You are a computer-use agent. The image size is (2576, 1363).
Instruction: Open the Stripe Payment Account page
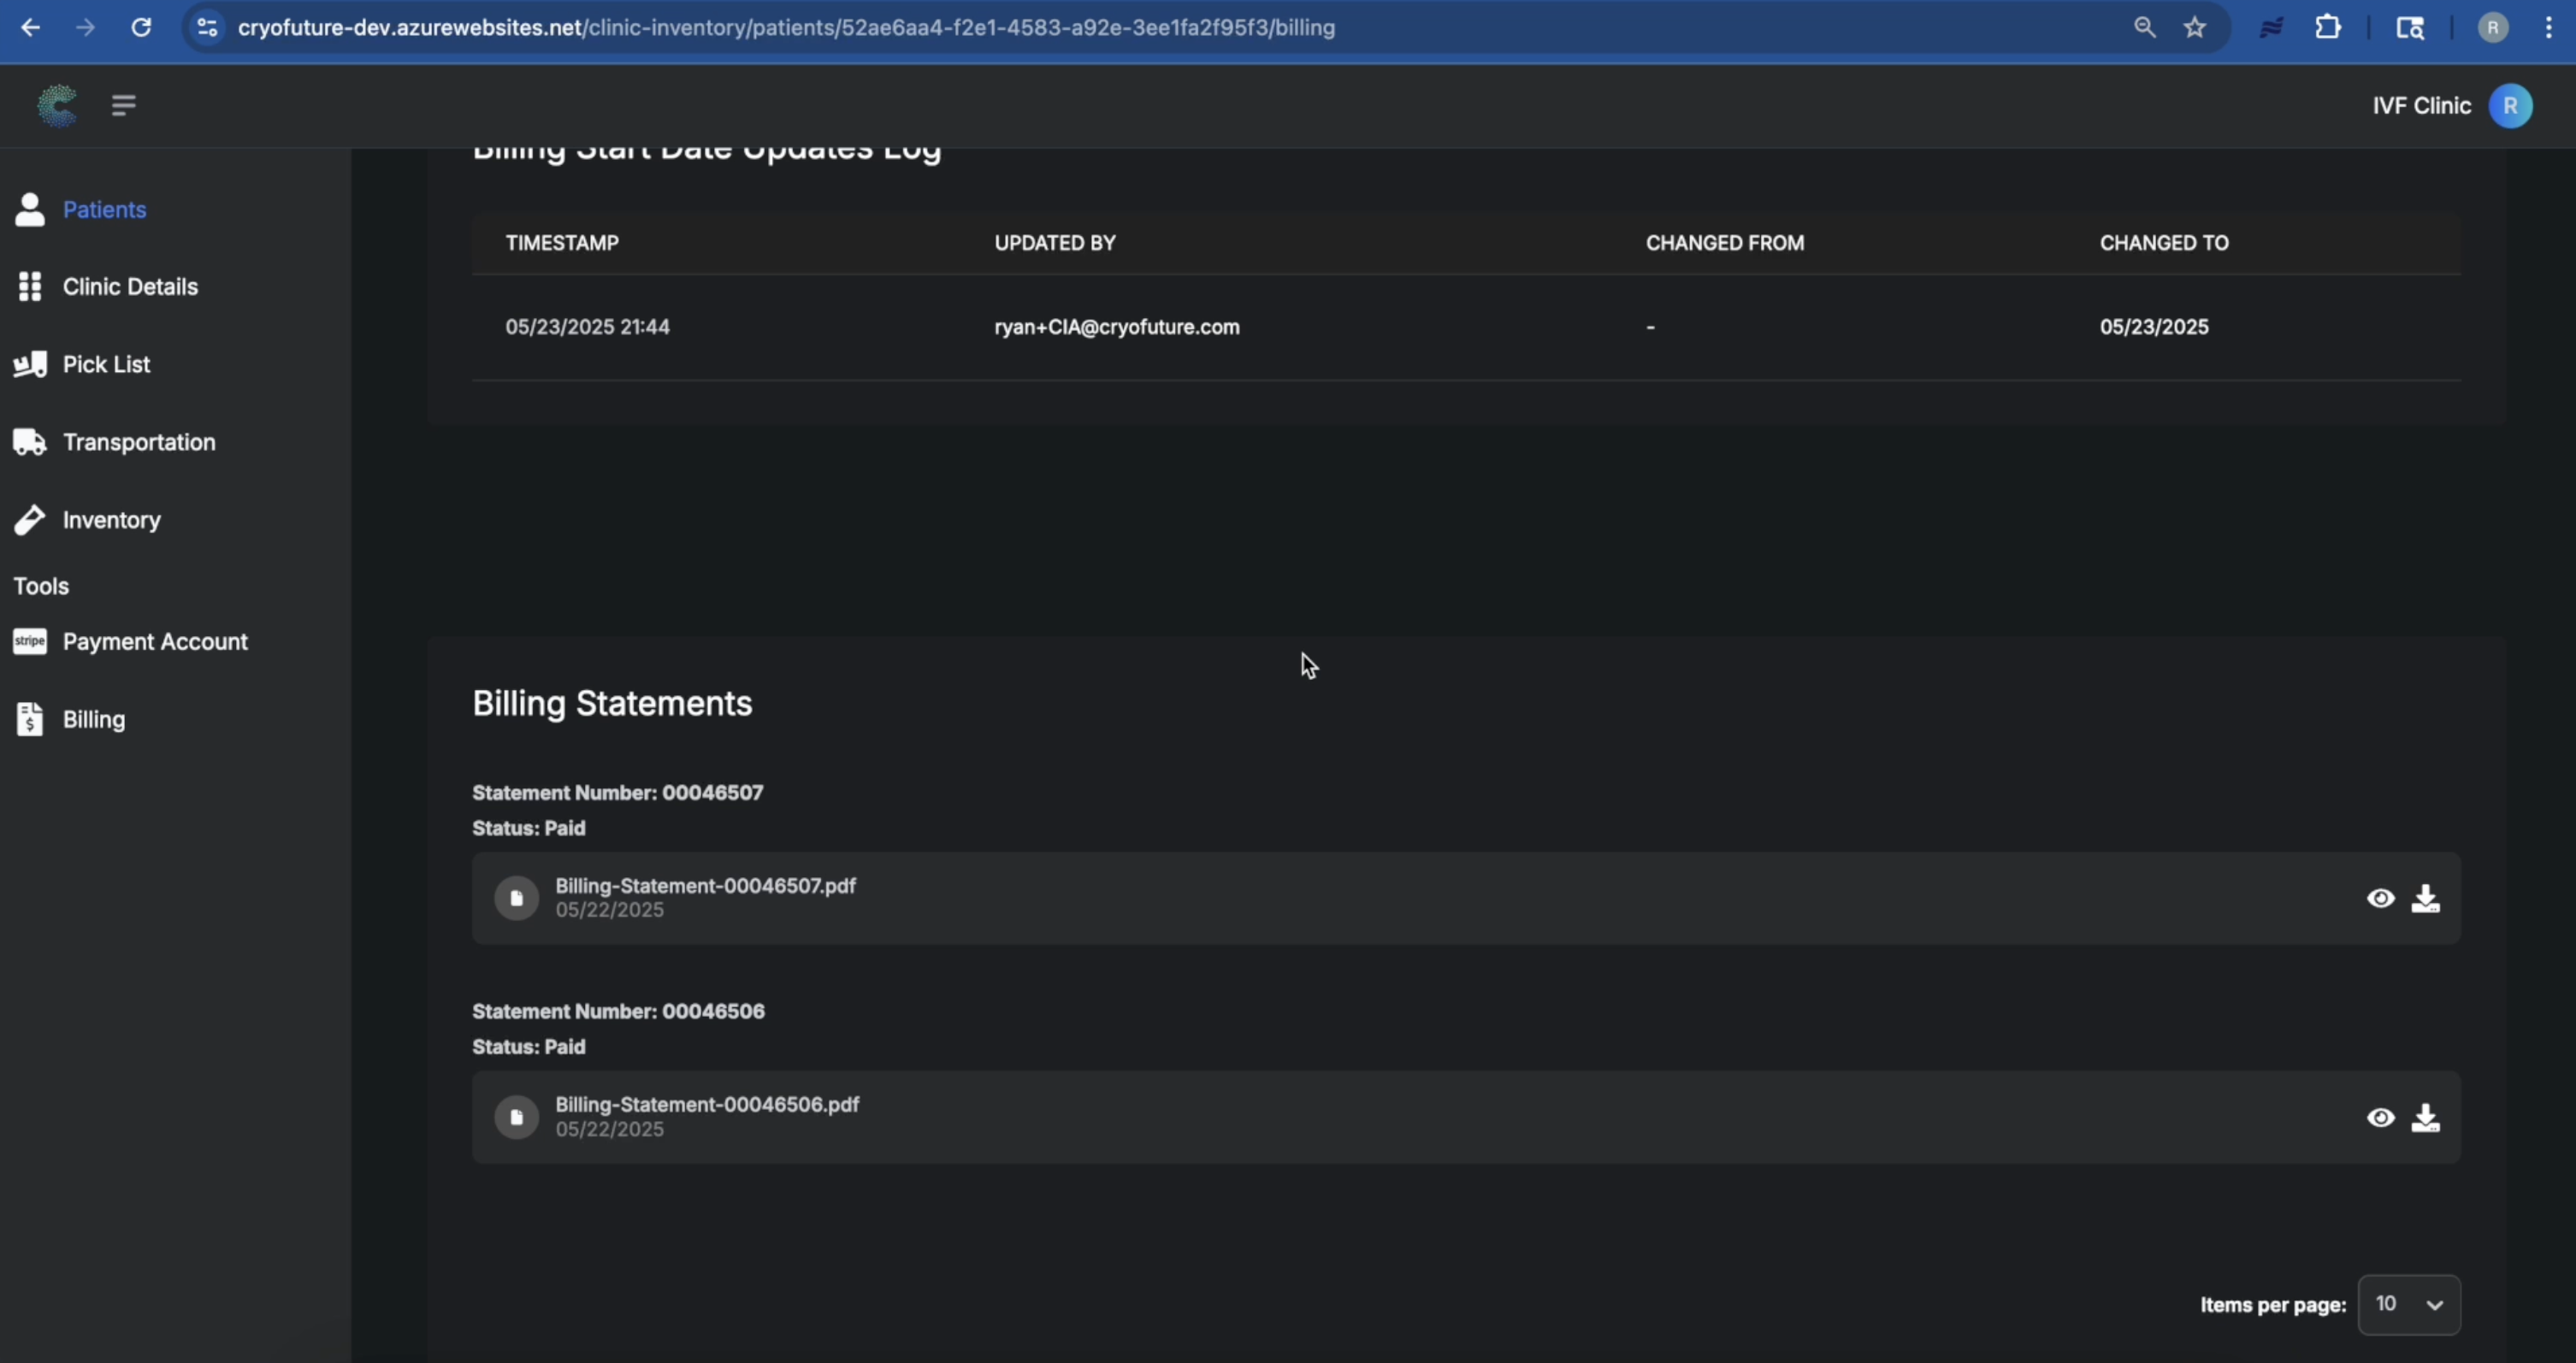point(154,642)
